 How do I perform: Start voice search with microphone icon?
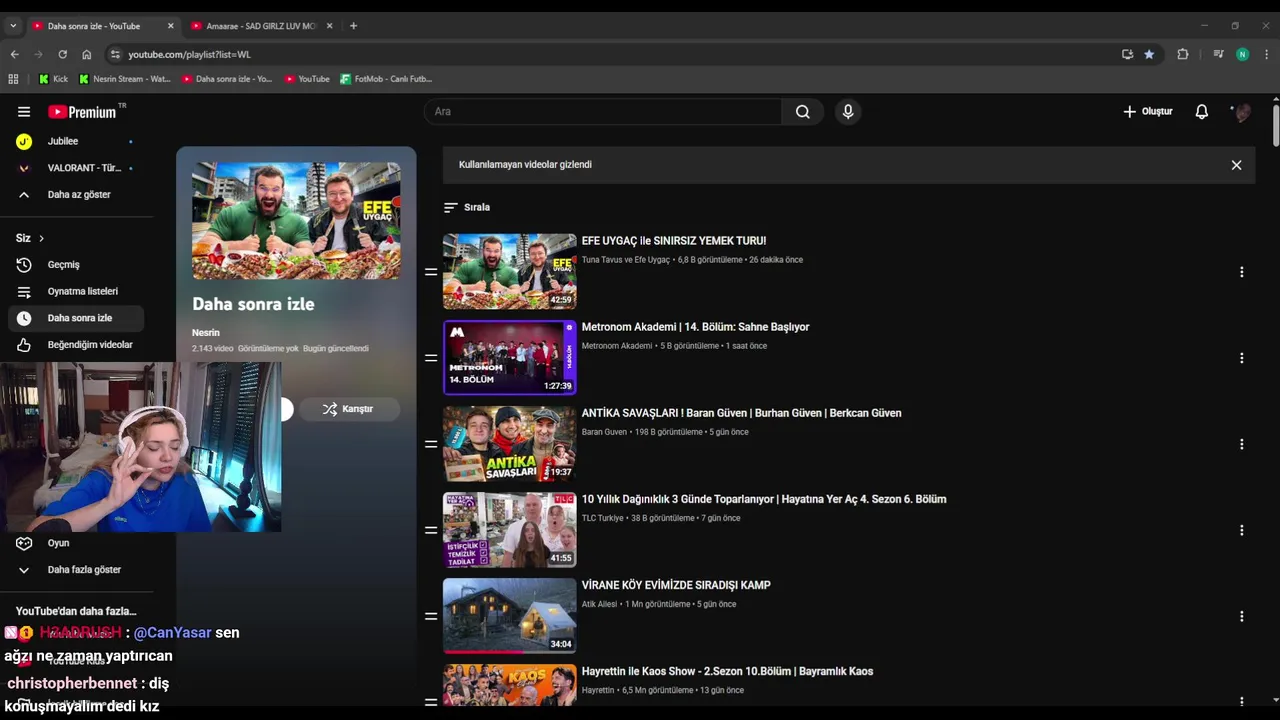(848, 112)
